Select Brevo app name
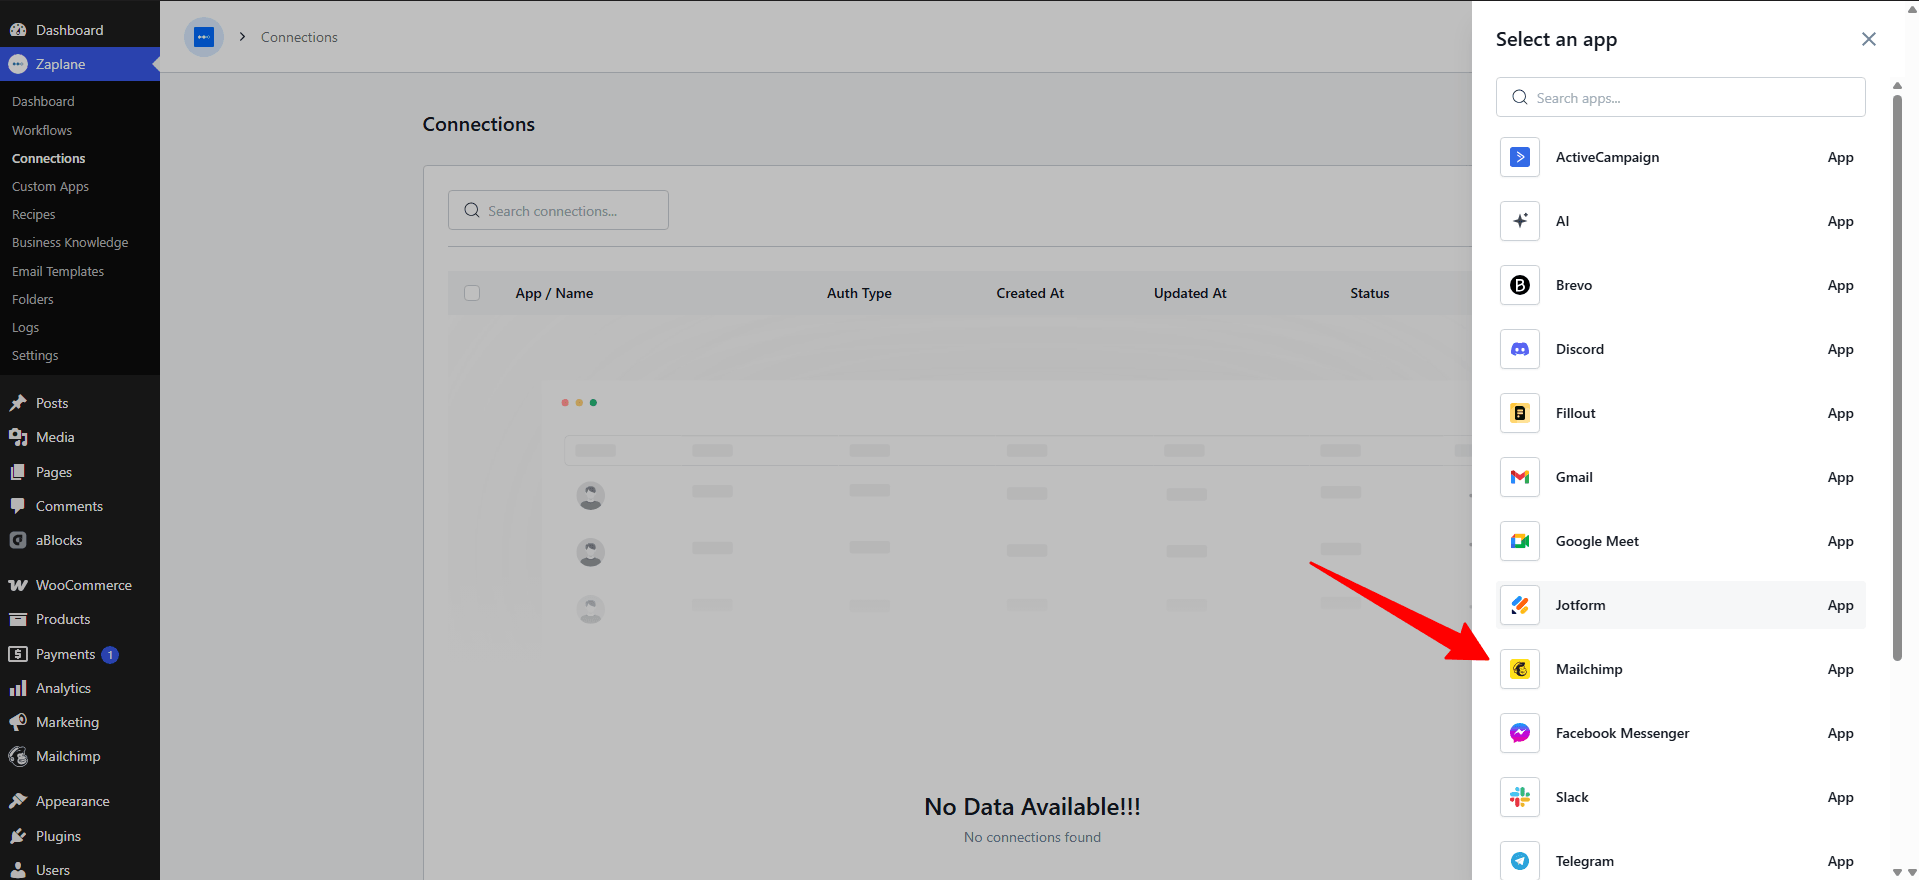 click(1574, 285)
